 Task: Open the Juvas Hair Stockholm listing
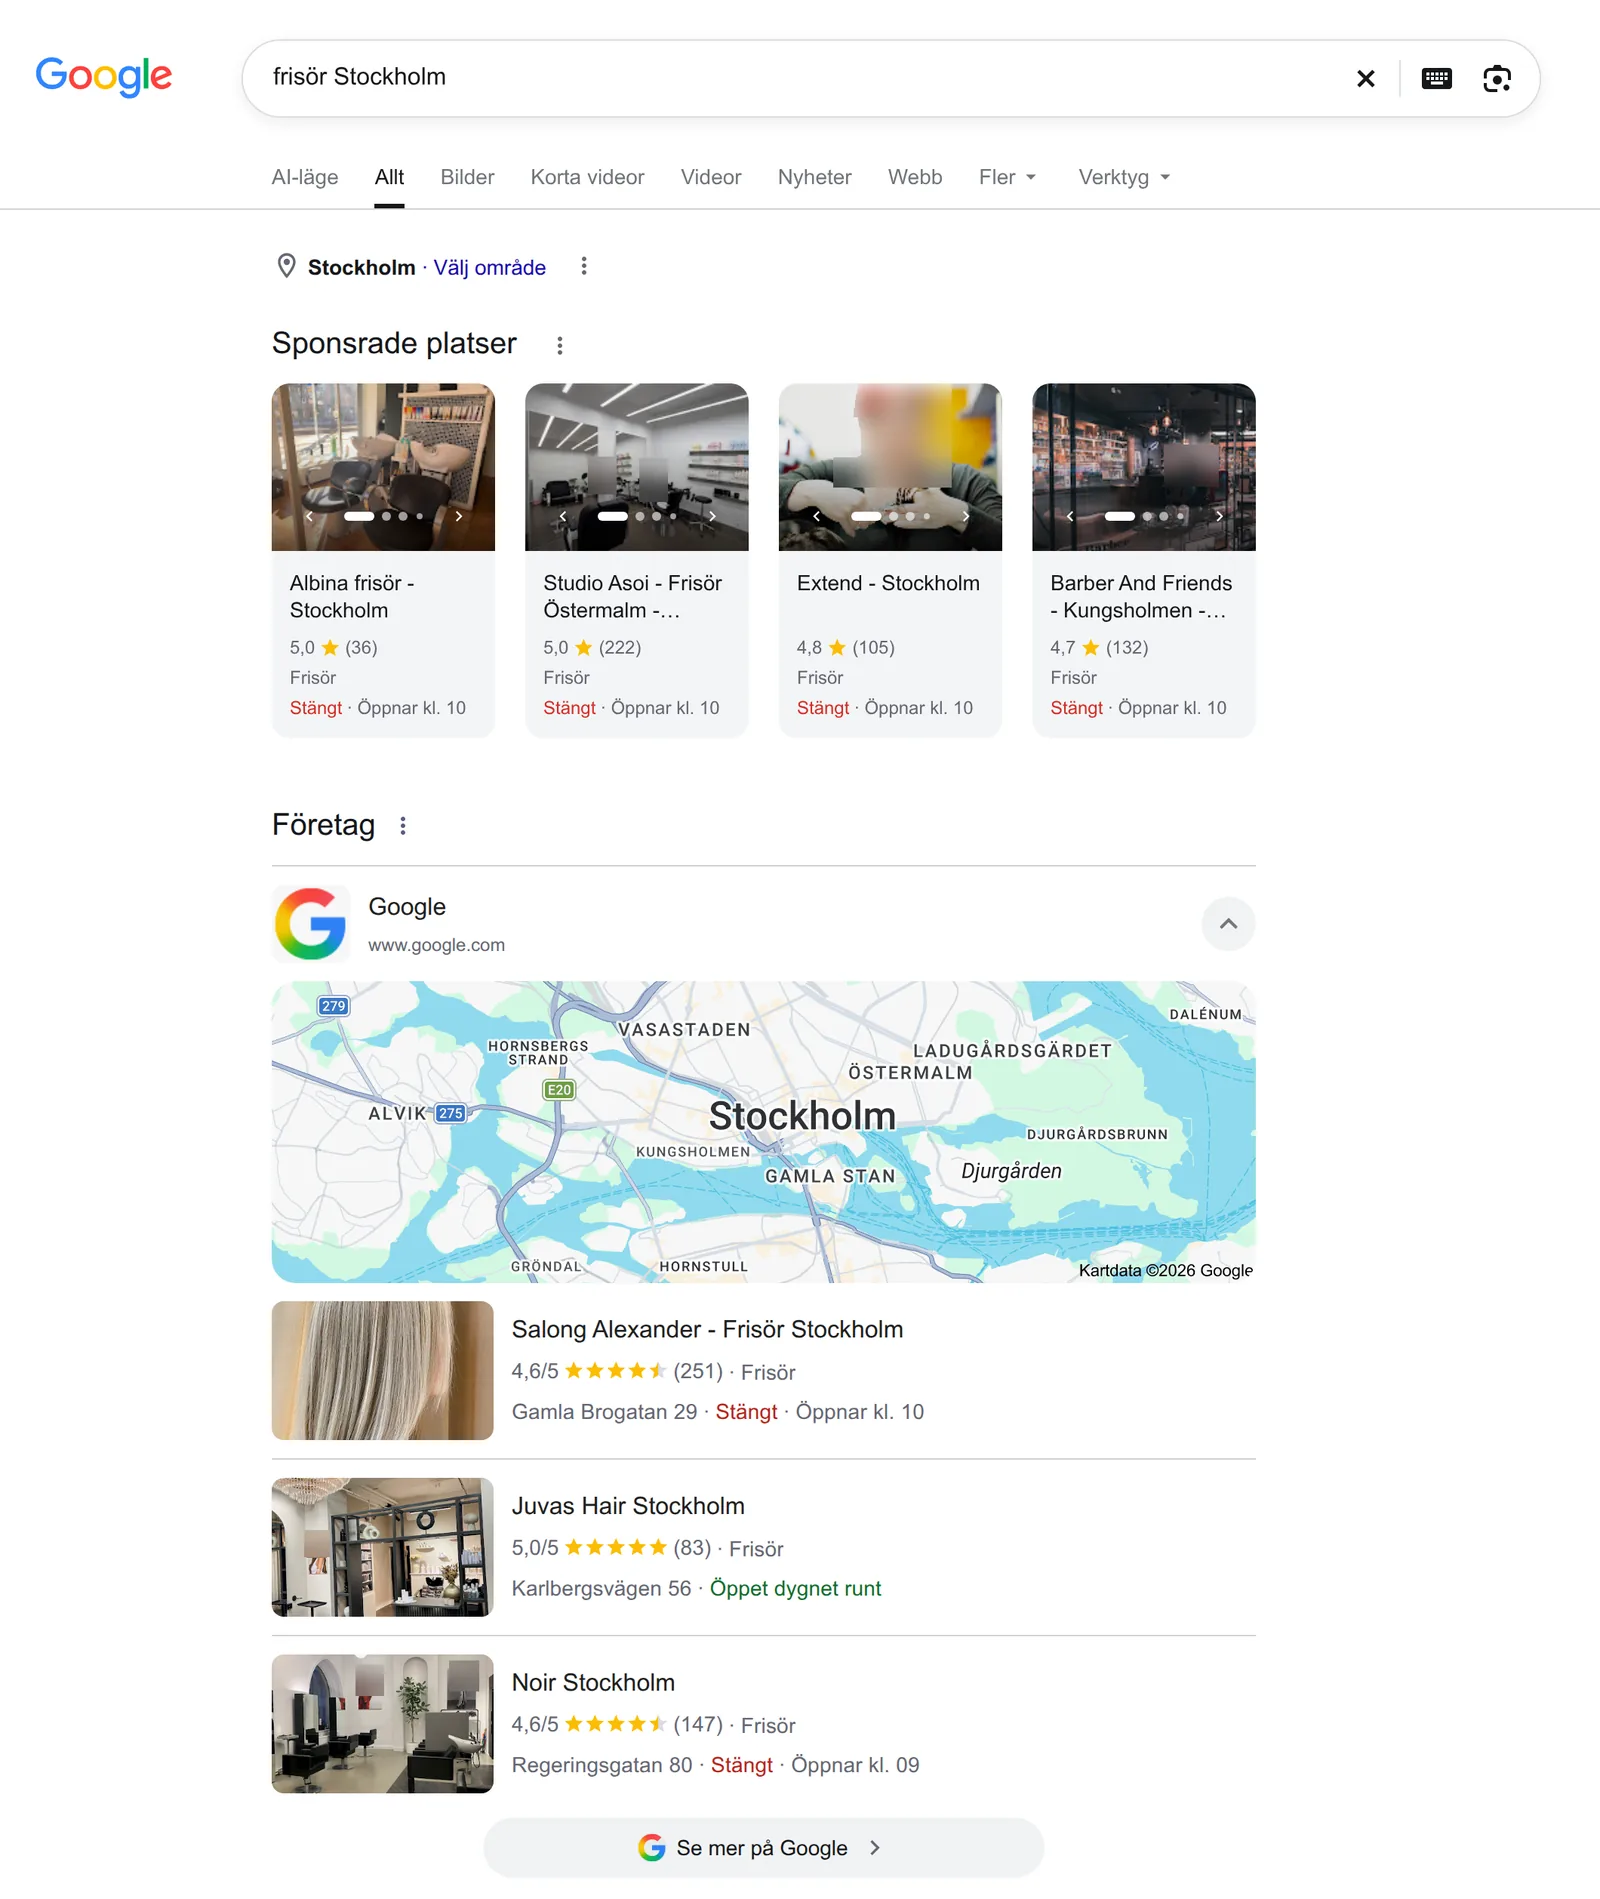(628, 1506)
